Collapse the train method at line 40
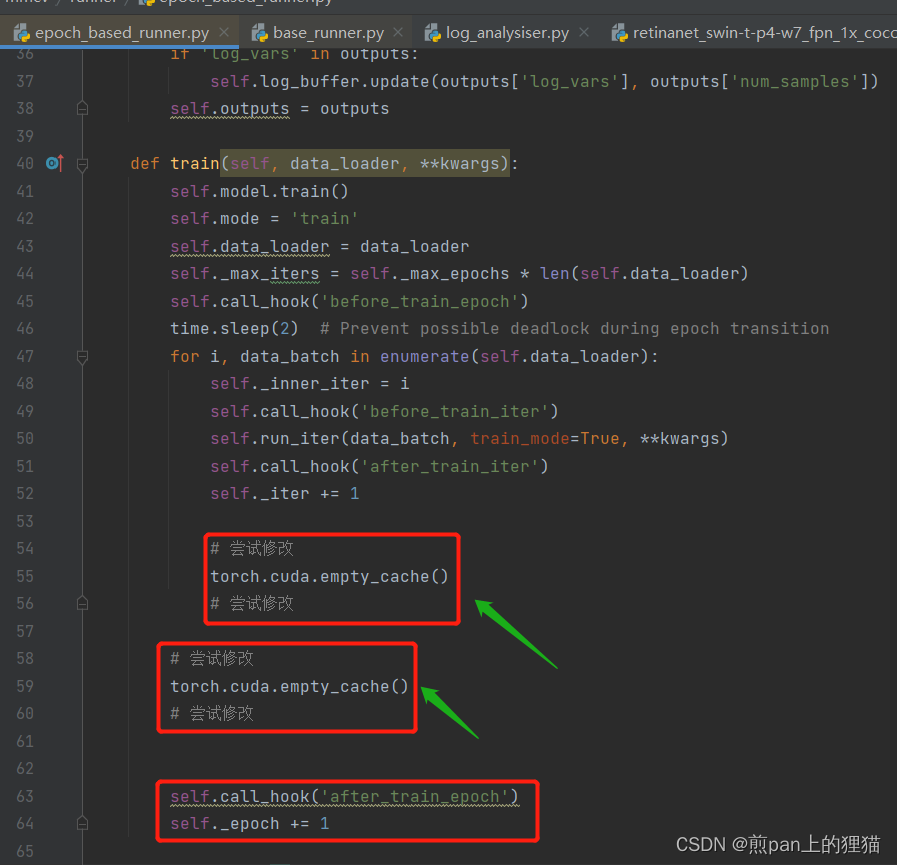 (x=82, y=165)
